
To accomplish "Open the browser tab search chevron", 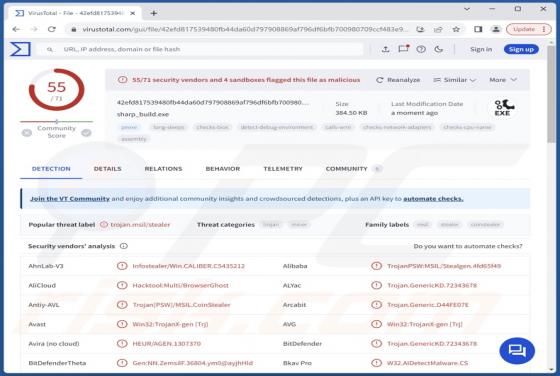I will (x=466, y=9).
